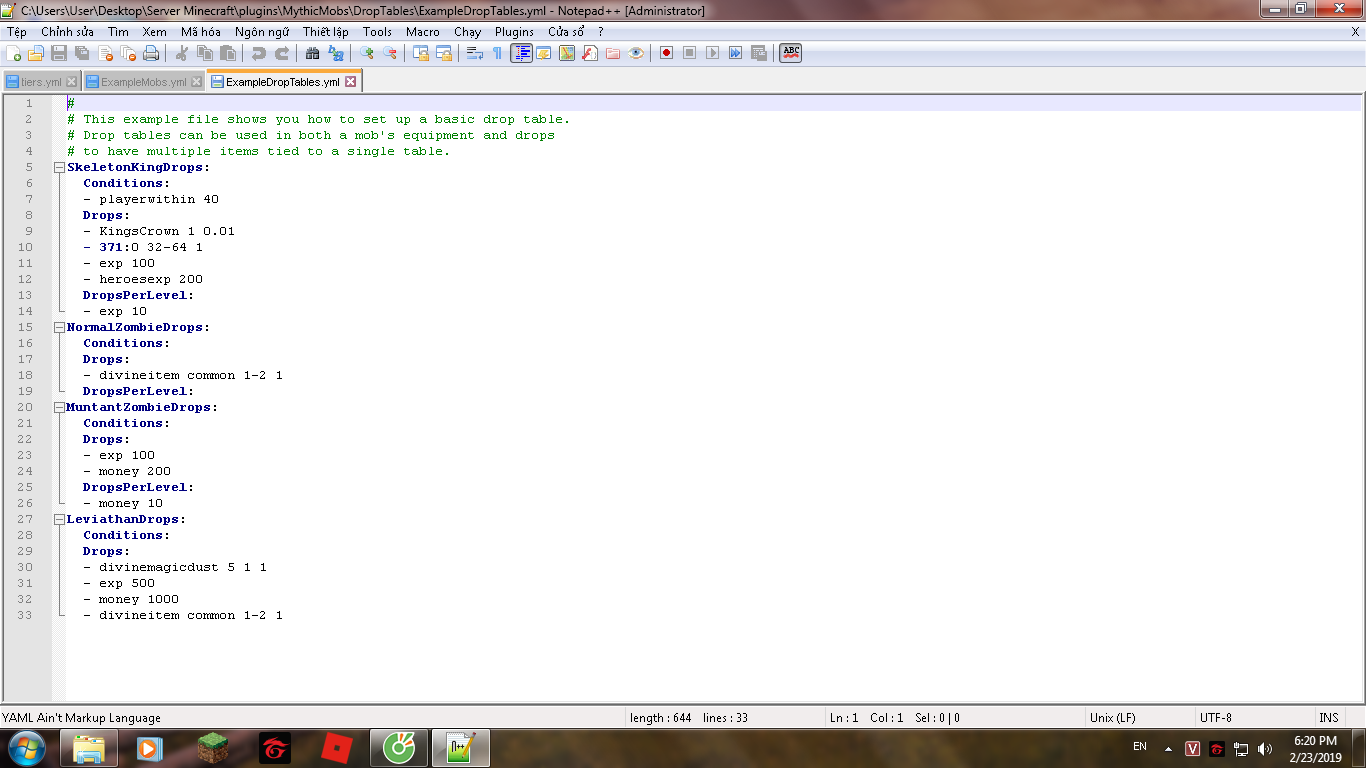Collapse the LeviathanDrops fold marker
The height and width of the screenshot is (768, 1366).
point(59,520)
